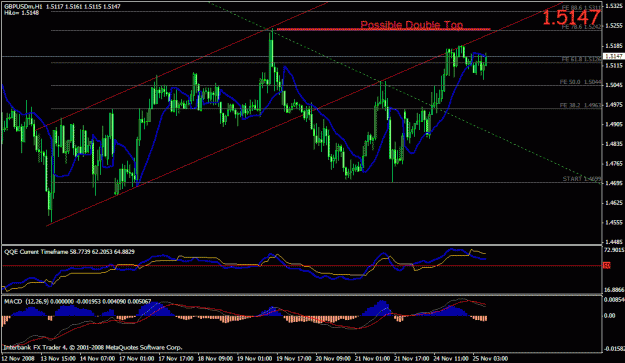Click the 16.8866 QQE scale value

[614, 290]
